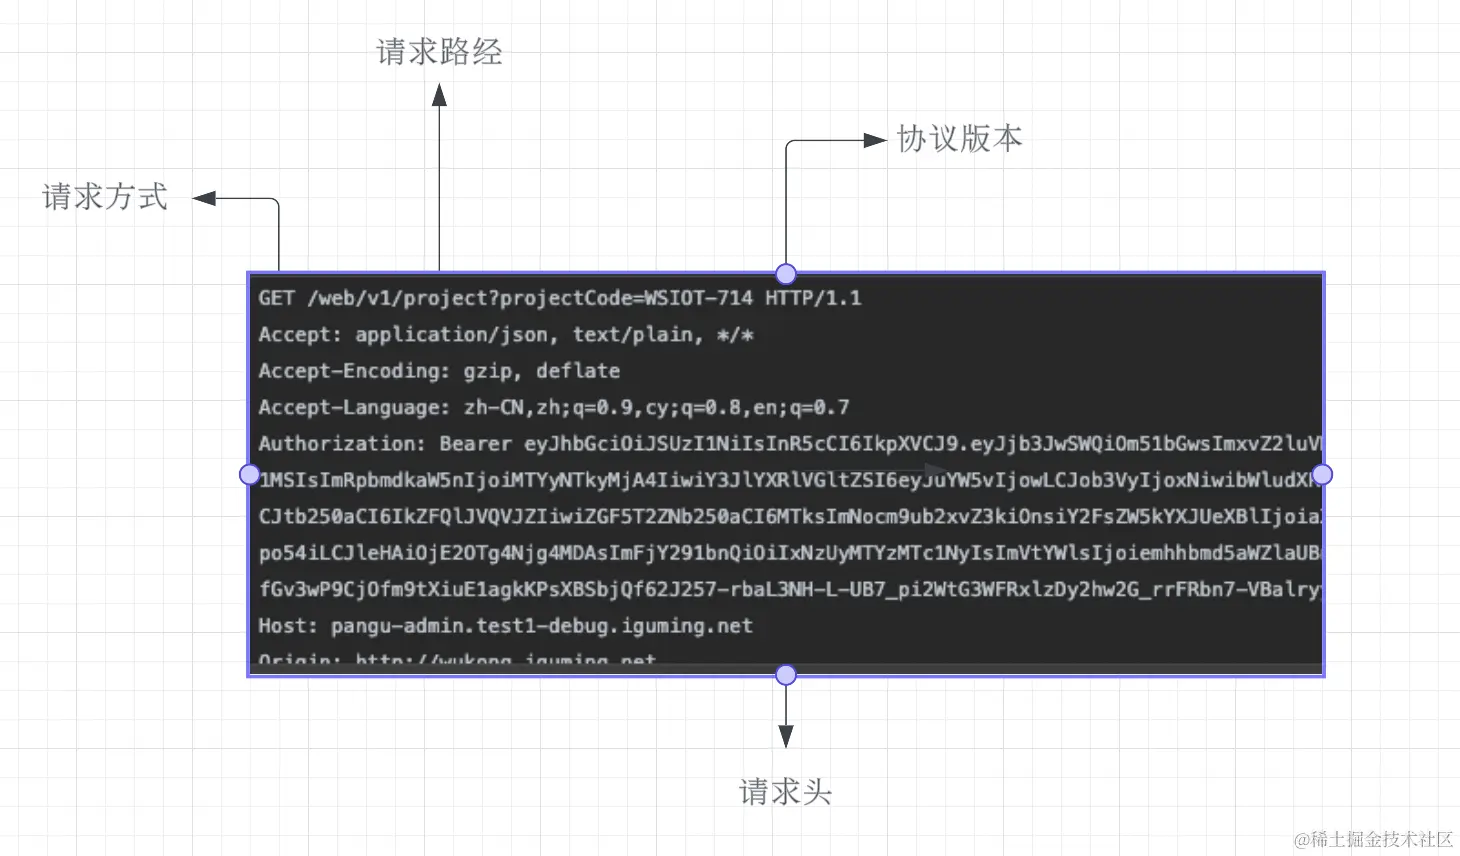Click the GET request line text
Image resolution: width=1460 pixels, height=856 pixels.
[560, 298]
